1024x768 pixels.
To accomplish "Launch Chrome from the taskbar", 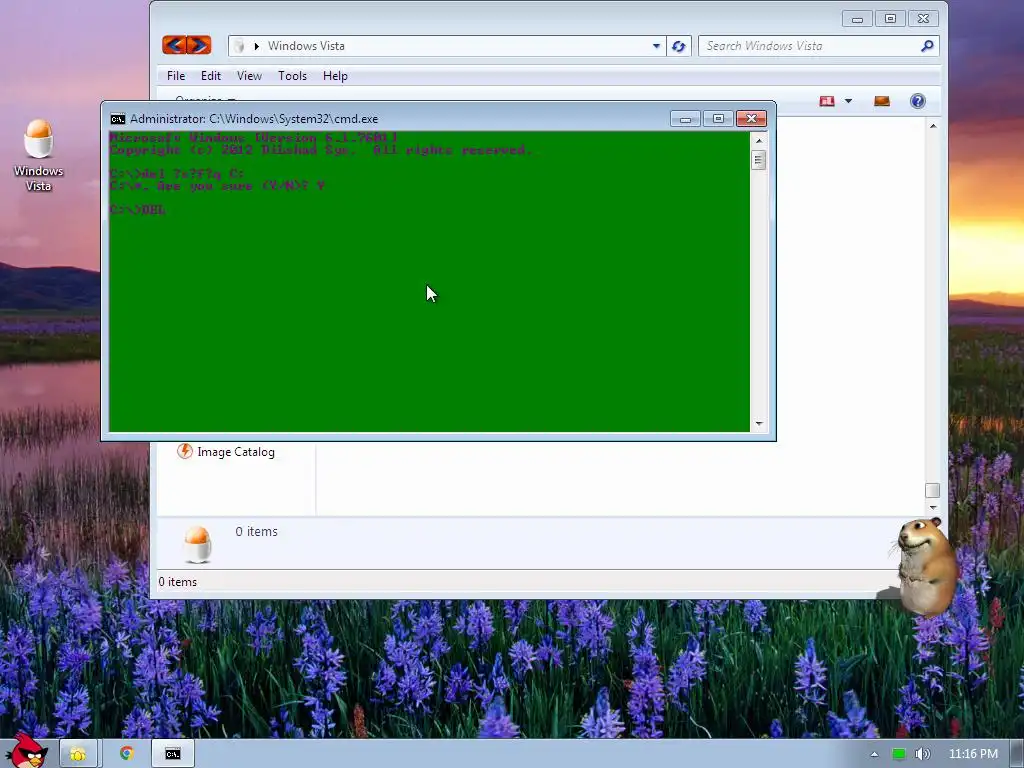I will pyautogui.click(x=127, y=754).
